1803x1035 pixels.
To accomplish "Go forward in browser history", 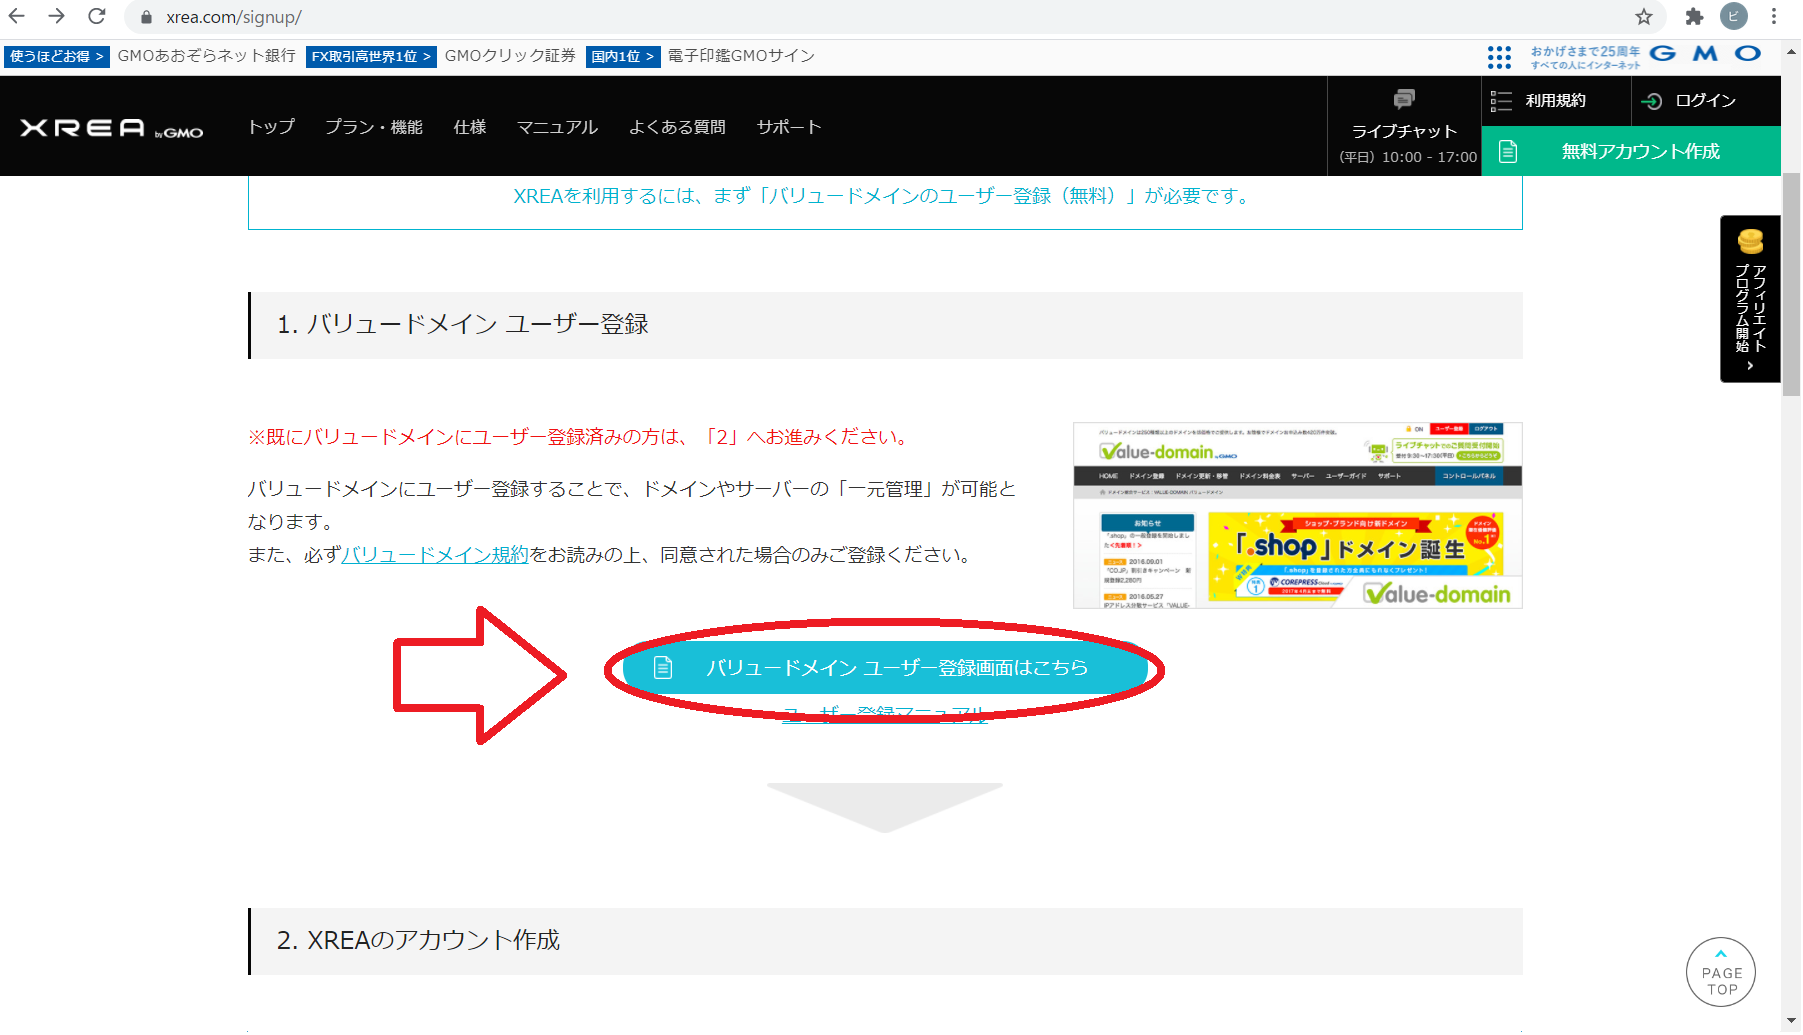I will (56, 16).
